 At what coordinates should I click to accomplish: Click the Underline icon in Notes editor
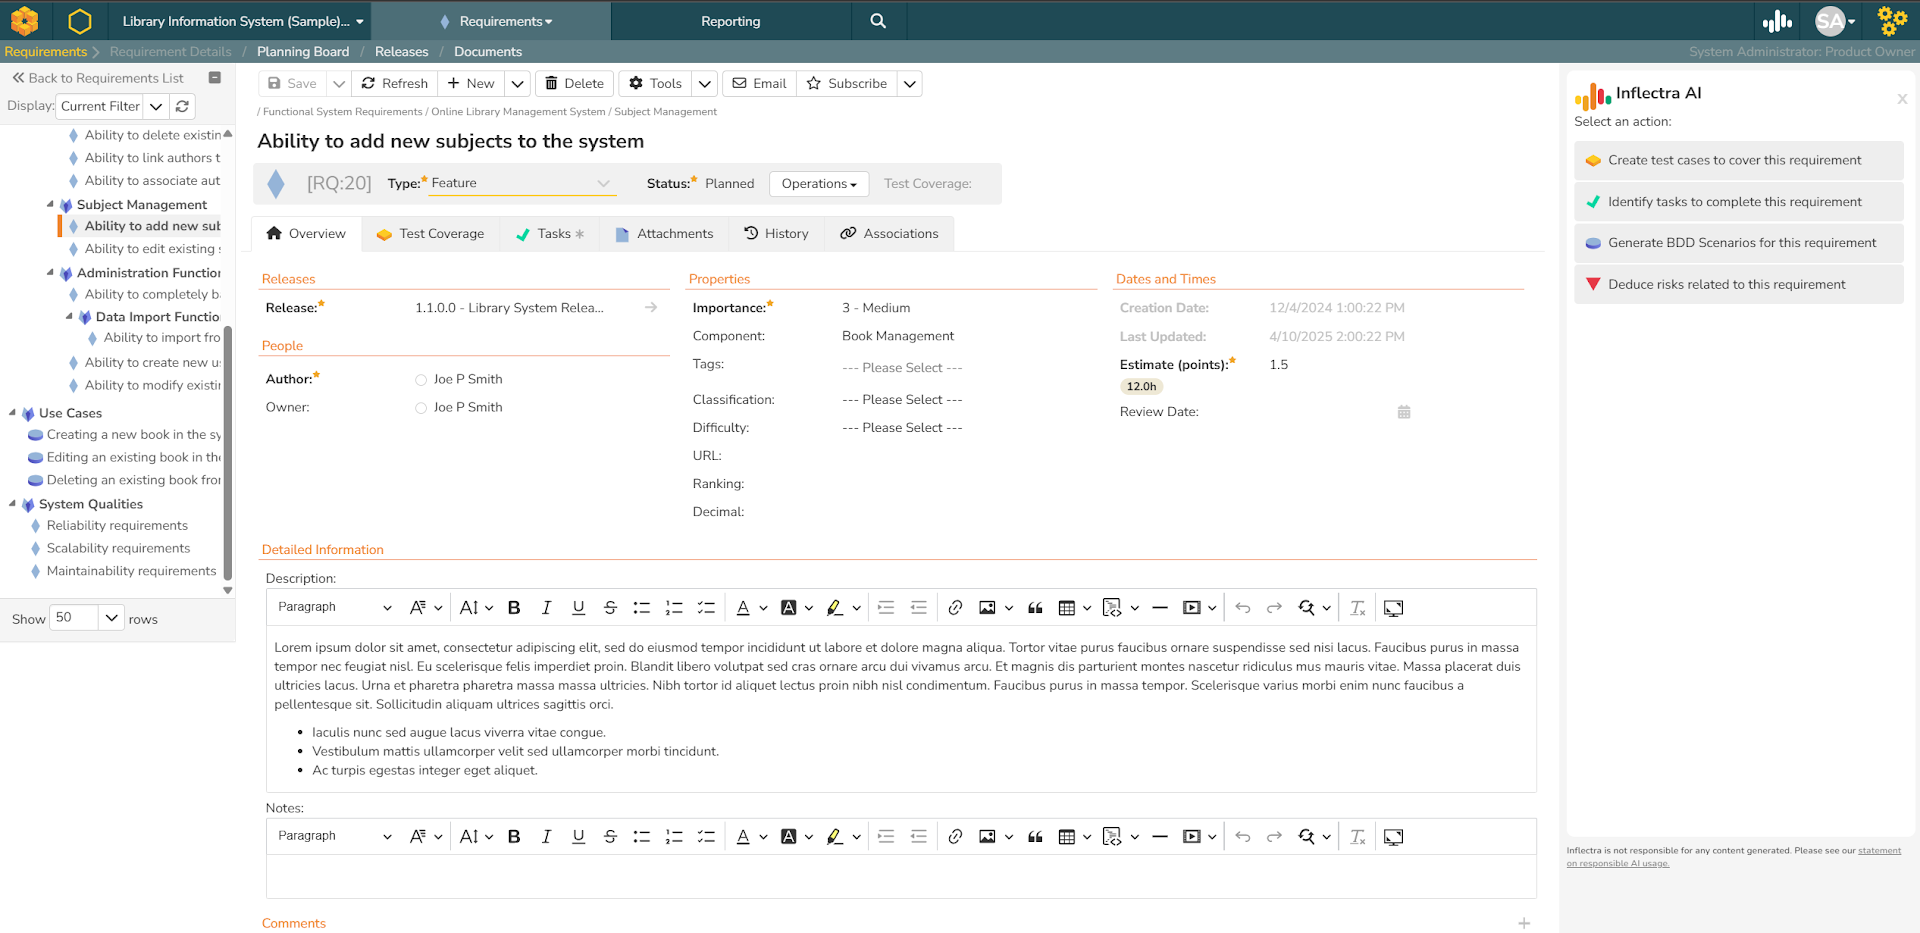(578, 837)
